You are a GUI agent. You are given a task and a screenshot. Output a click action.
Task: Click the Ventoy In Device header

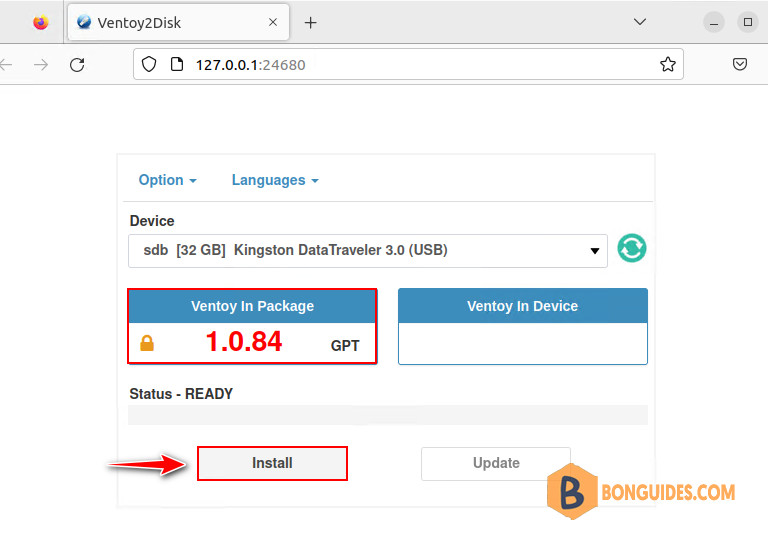coord(523,306)
